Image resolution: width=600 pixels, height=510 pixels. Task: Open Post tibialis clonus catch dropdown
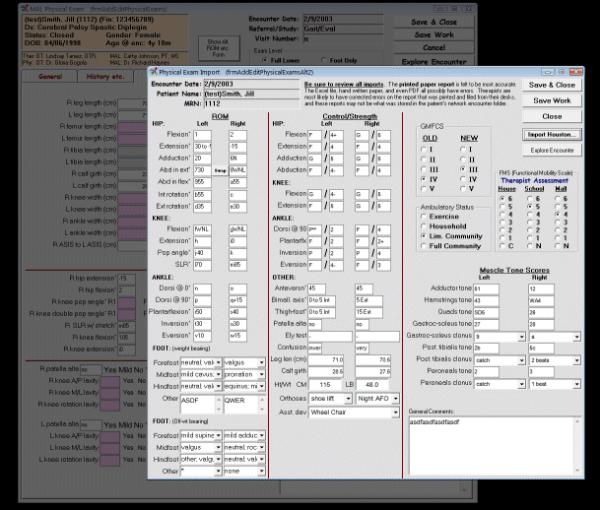pyautogui.click(x=522, y=360)
